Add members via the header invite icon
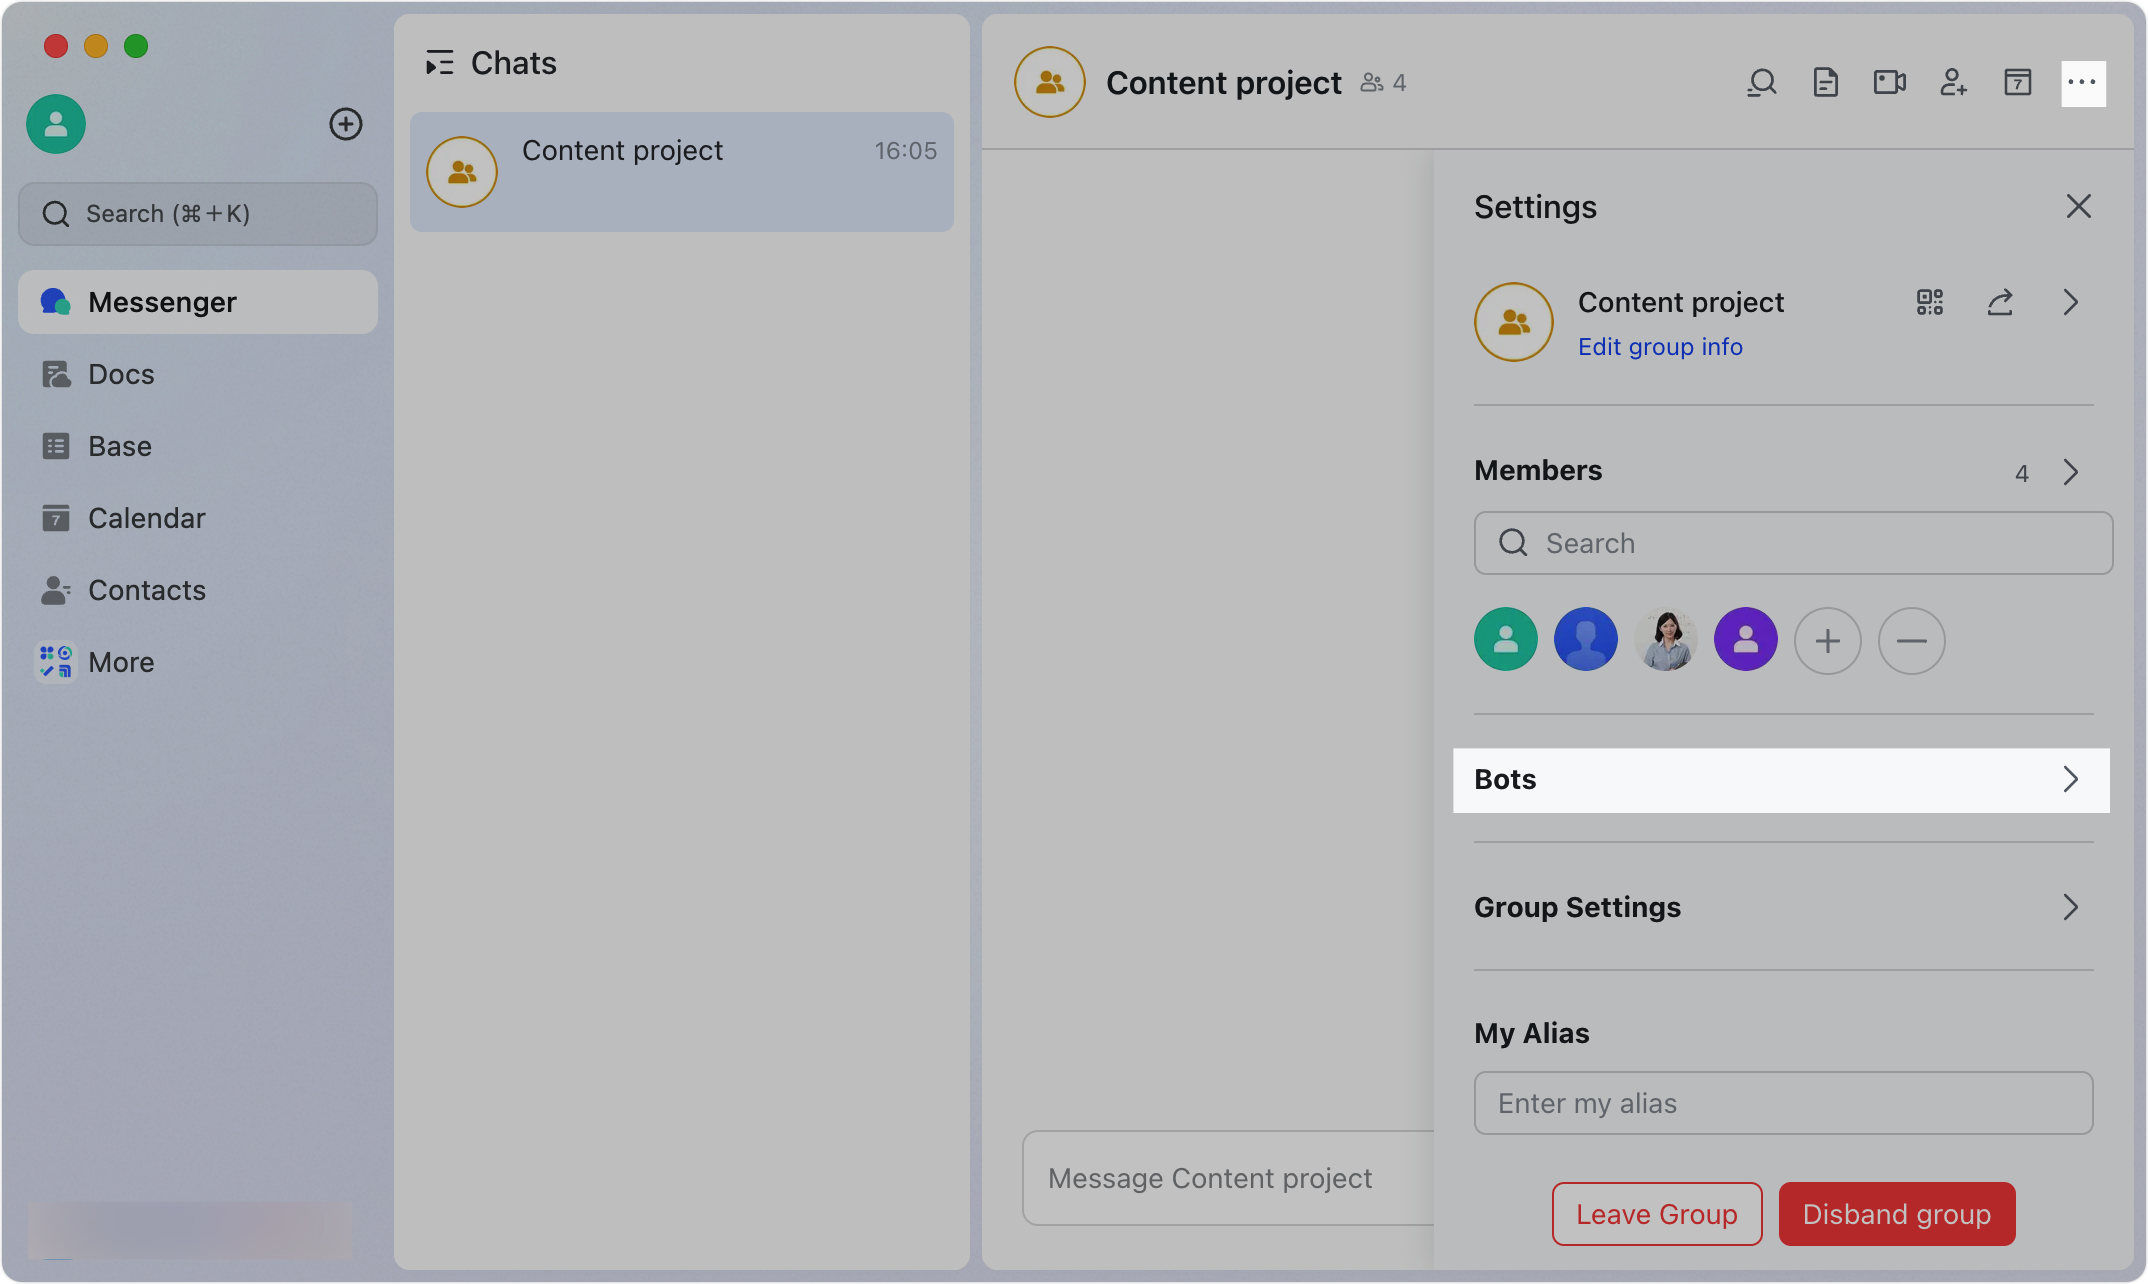This screenshot has width=2148, height=1284. tap(1954, 83)
